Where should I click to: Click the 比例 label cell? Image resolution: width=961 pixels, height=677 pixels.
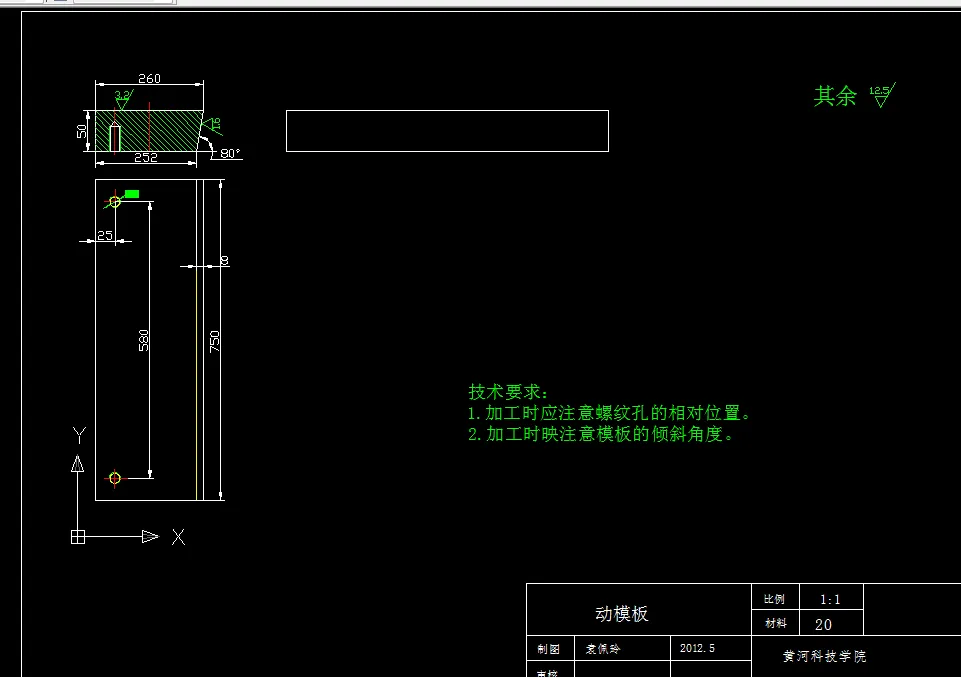775,599
